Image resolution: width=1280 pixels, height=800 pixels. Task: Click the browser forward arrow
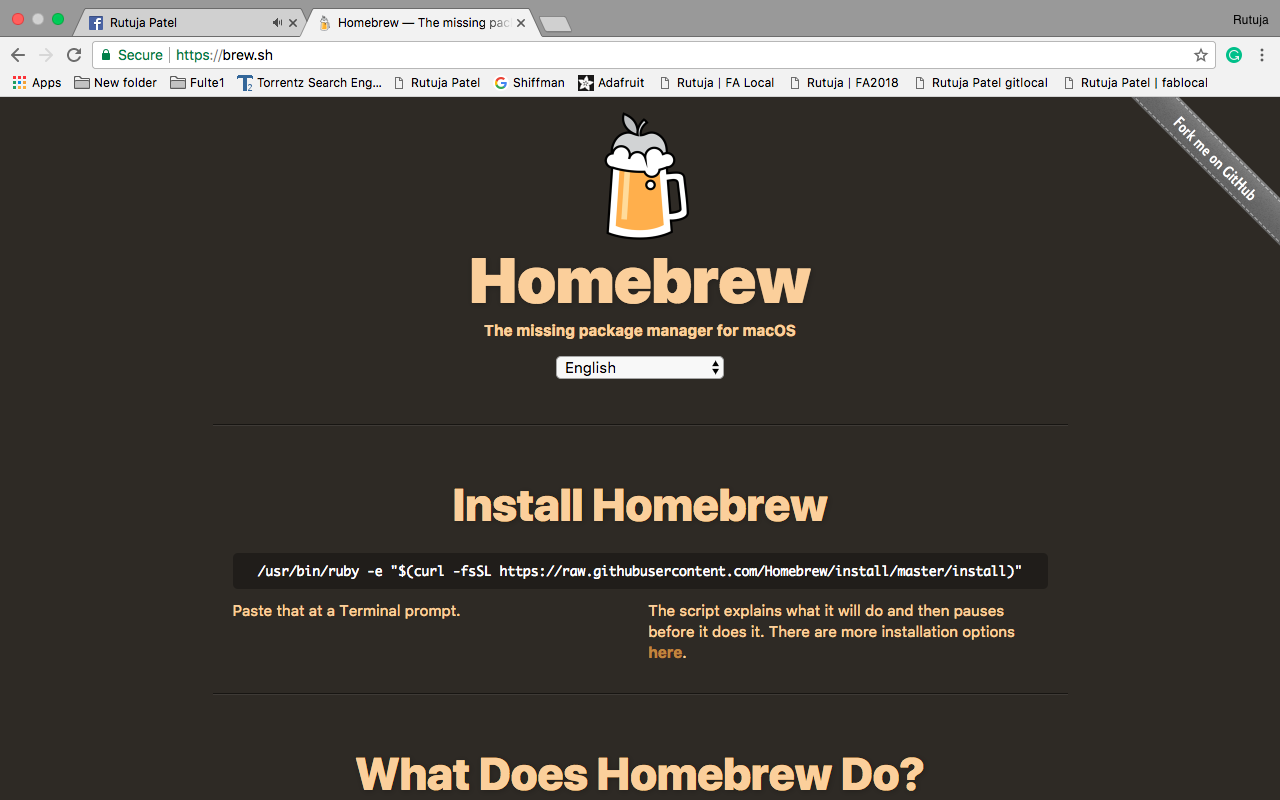point(46,55)
